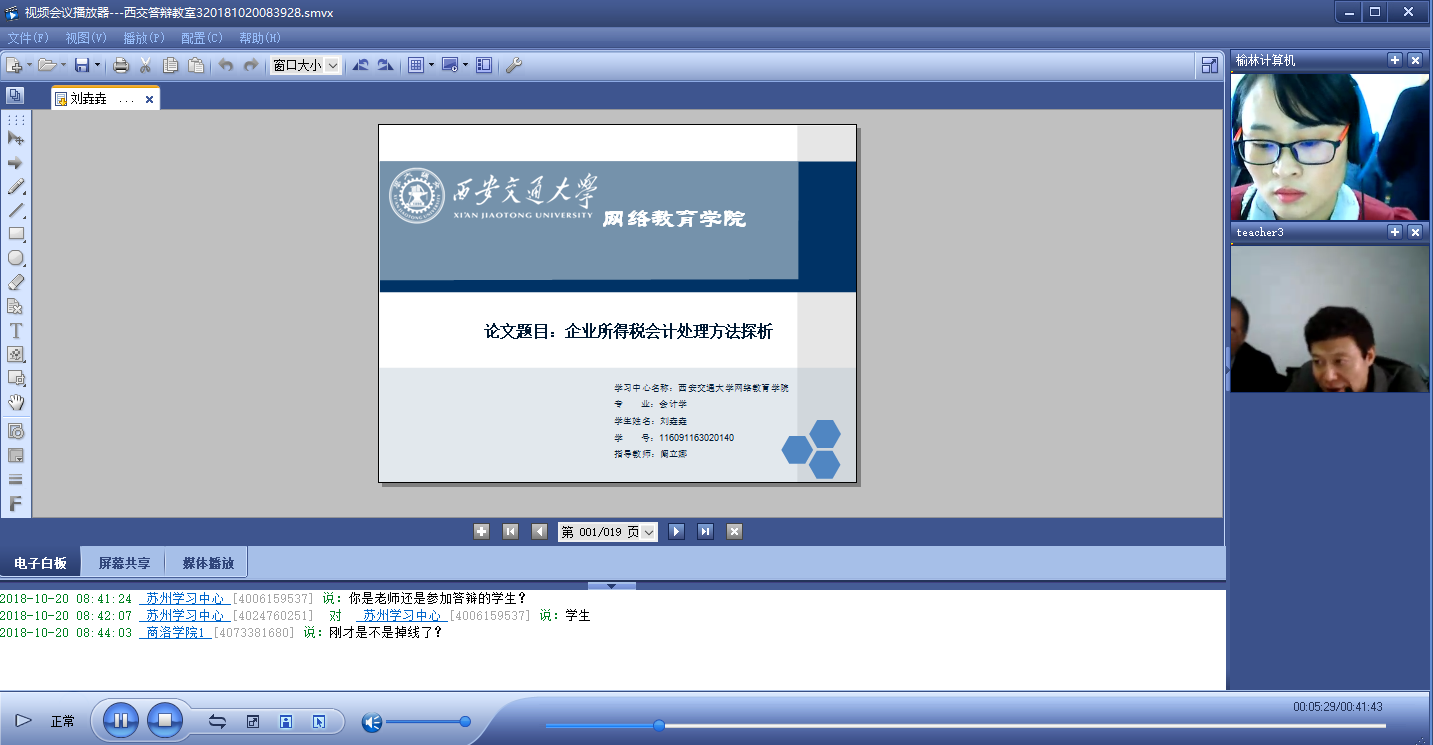1433x745 pixels.
Task: Open dropdown arrow next to save icon
Action: pyautogui.click(x=97, y=65)
